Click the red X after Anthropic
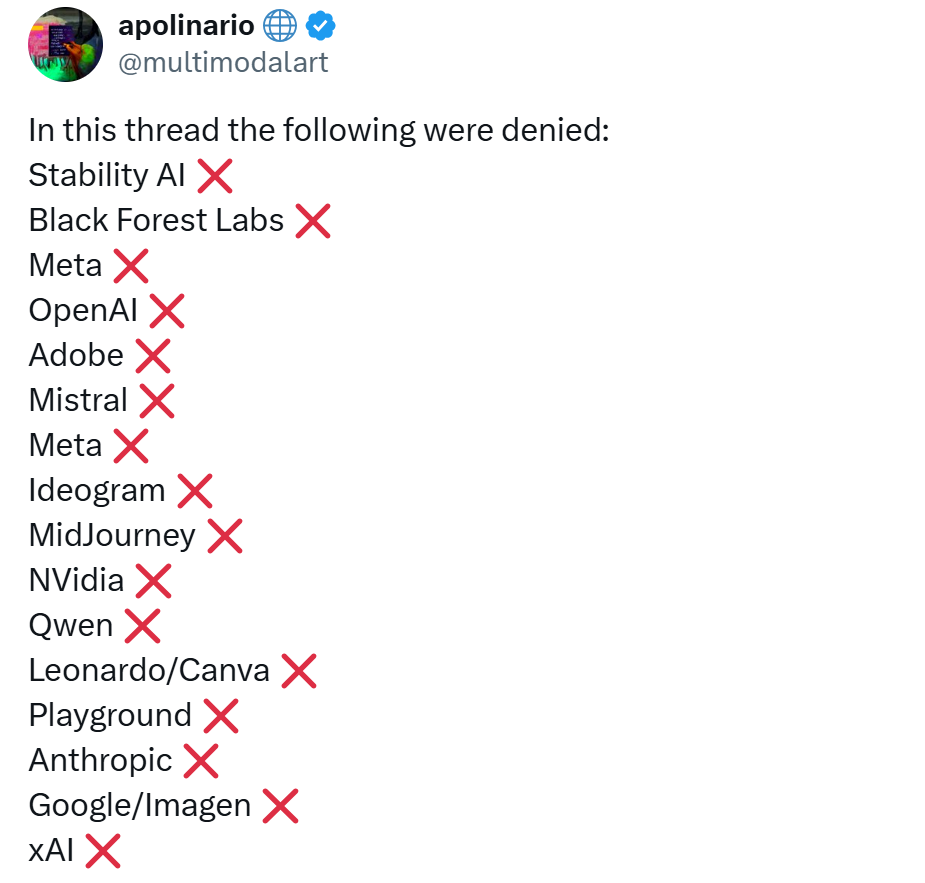925x883 pixels. click(x=200, y=761)
